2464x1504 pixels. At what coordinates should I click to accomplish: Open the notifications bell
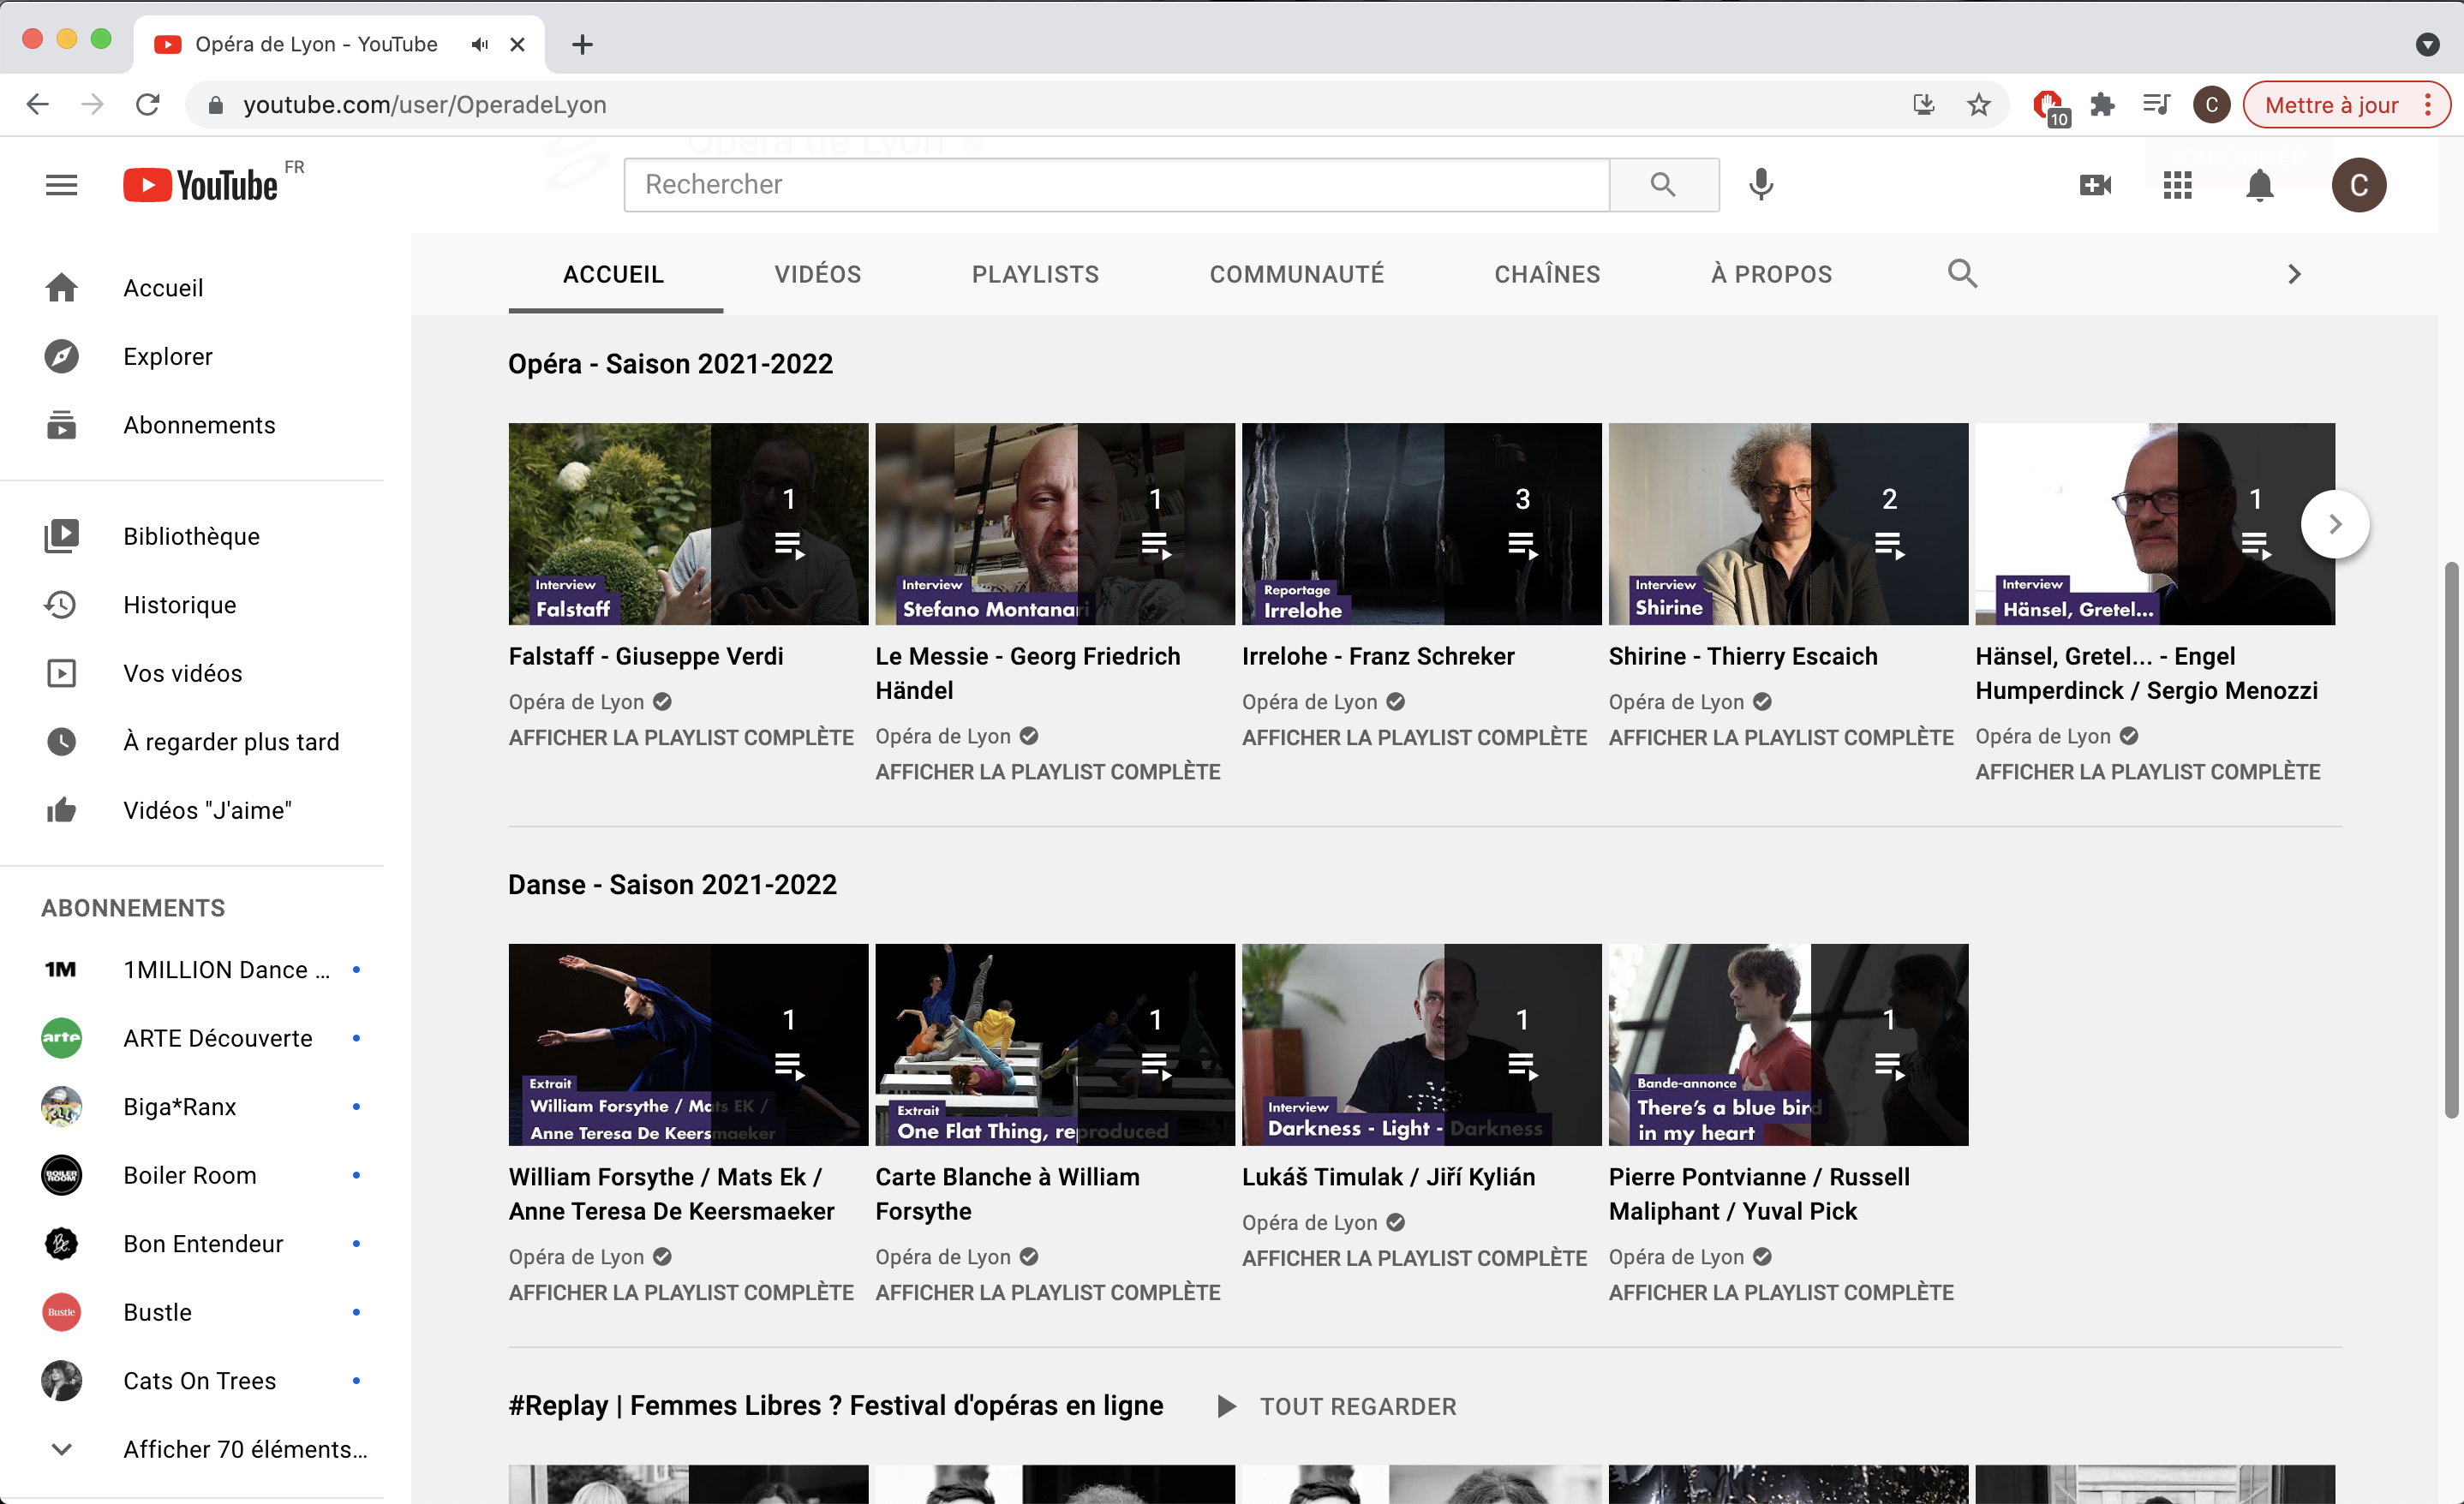(2260, 185)
